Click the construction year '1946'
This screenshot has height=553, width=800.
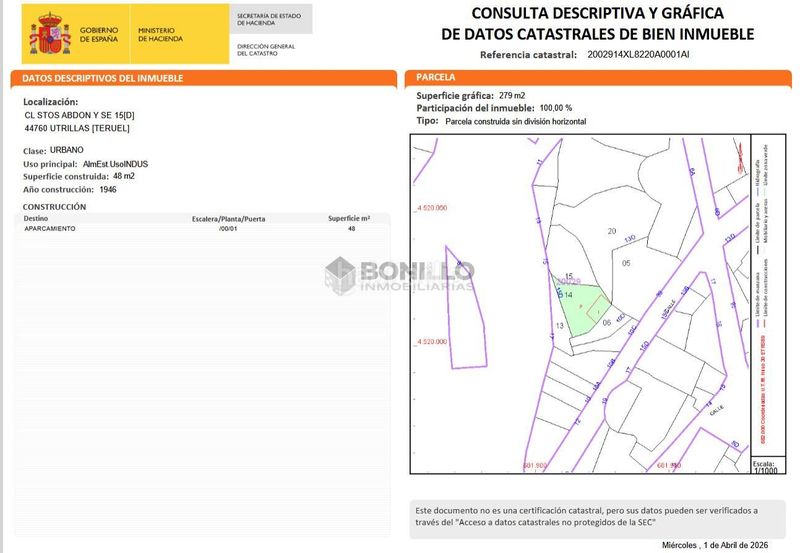coord(108,189)
